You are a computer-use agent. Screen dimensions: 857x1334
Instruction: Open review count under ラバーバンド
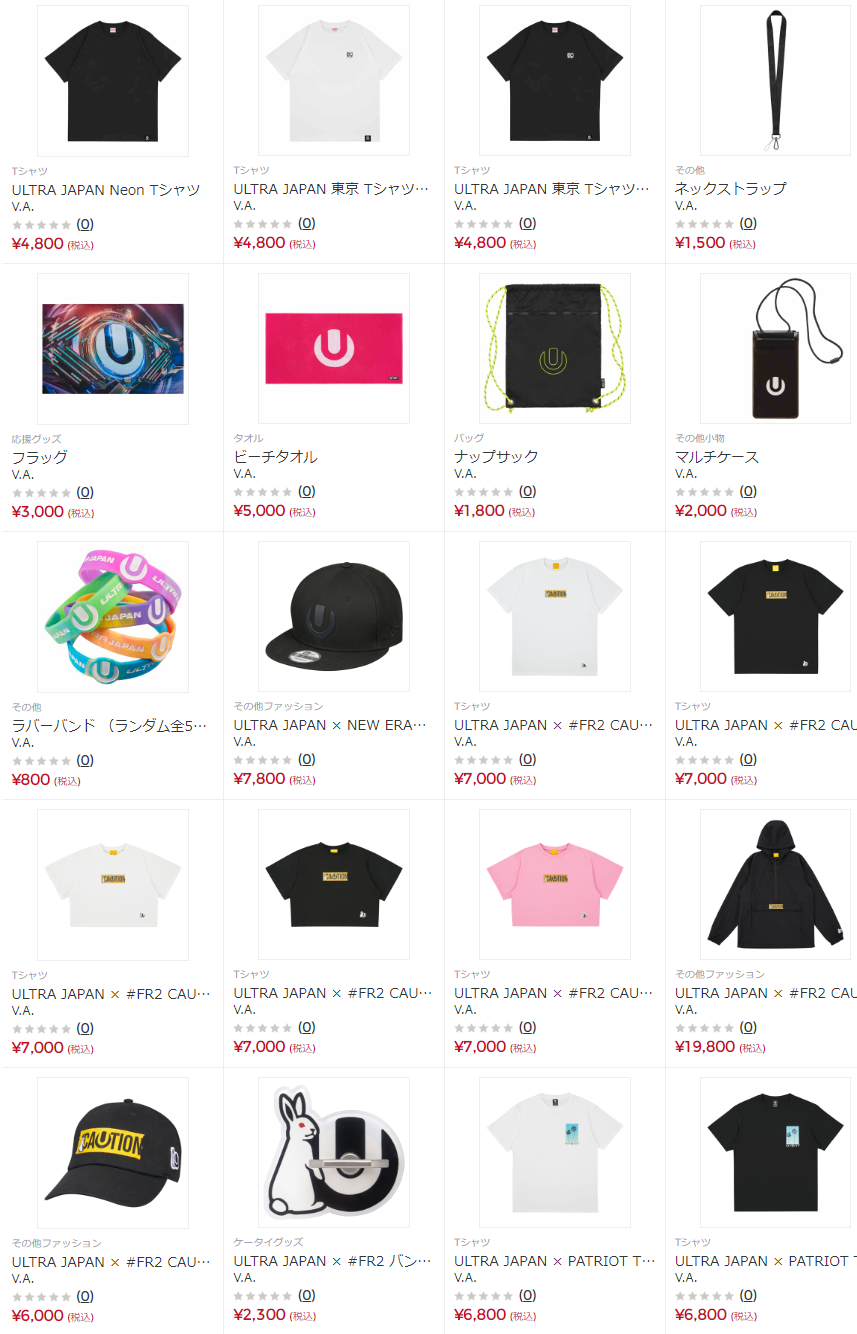tap(85, 760)
